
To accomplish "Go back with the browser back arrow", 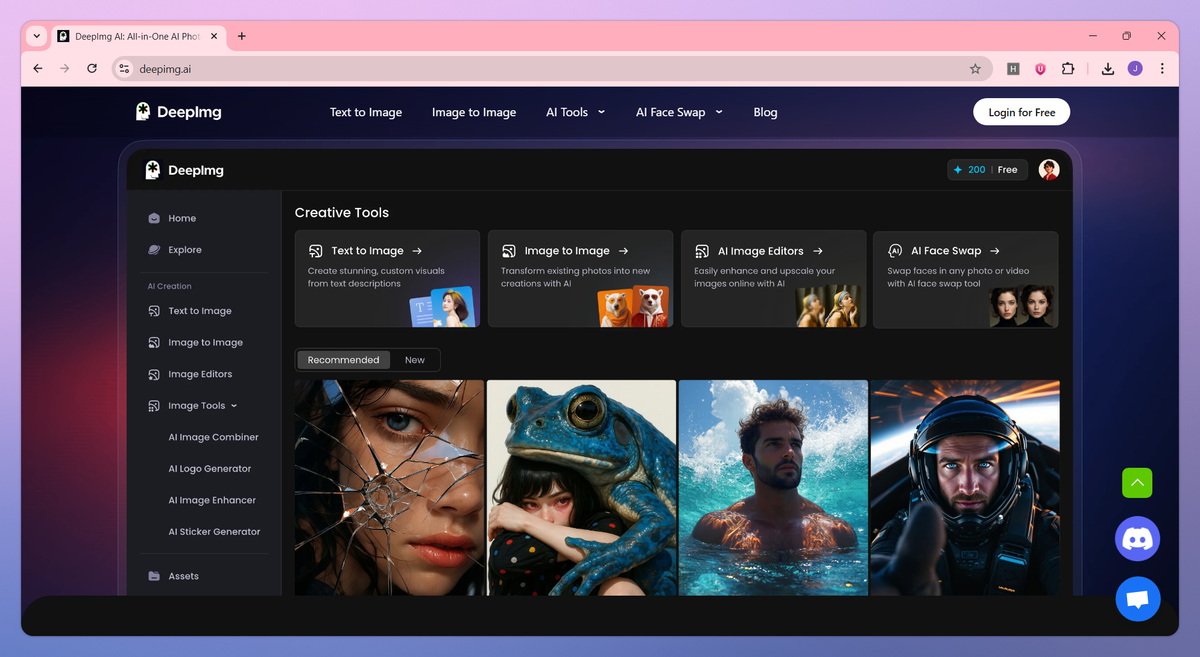I will pos(38,69).
